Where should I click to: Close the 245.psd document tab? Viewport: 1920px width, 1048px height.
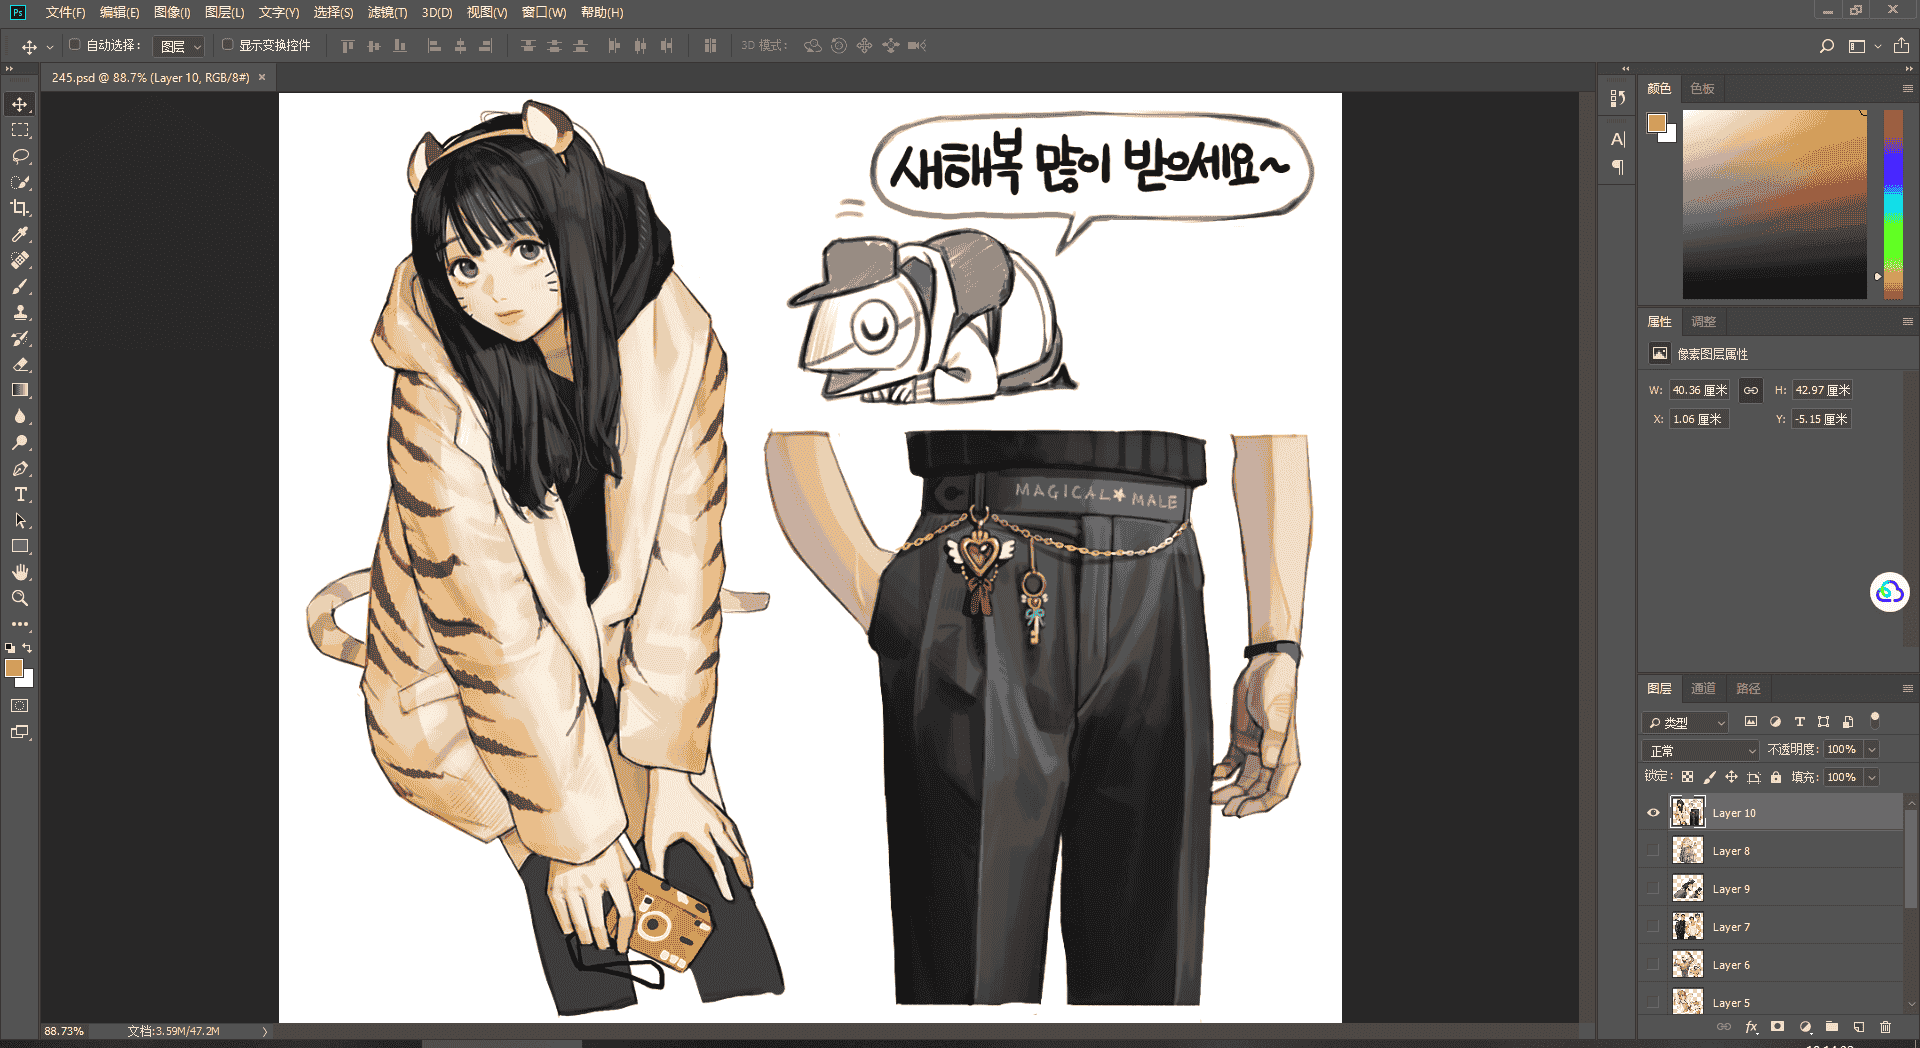262,77
